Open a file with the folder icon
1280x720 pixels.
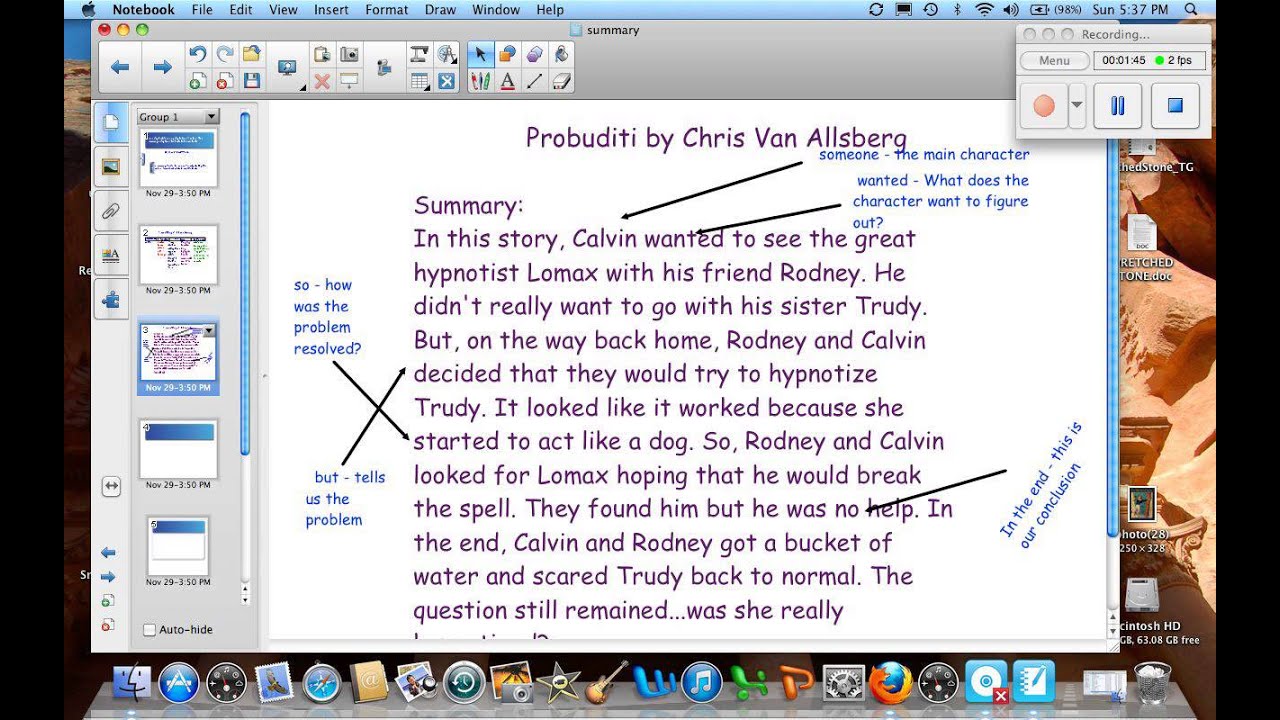[252, 55]
